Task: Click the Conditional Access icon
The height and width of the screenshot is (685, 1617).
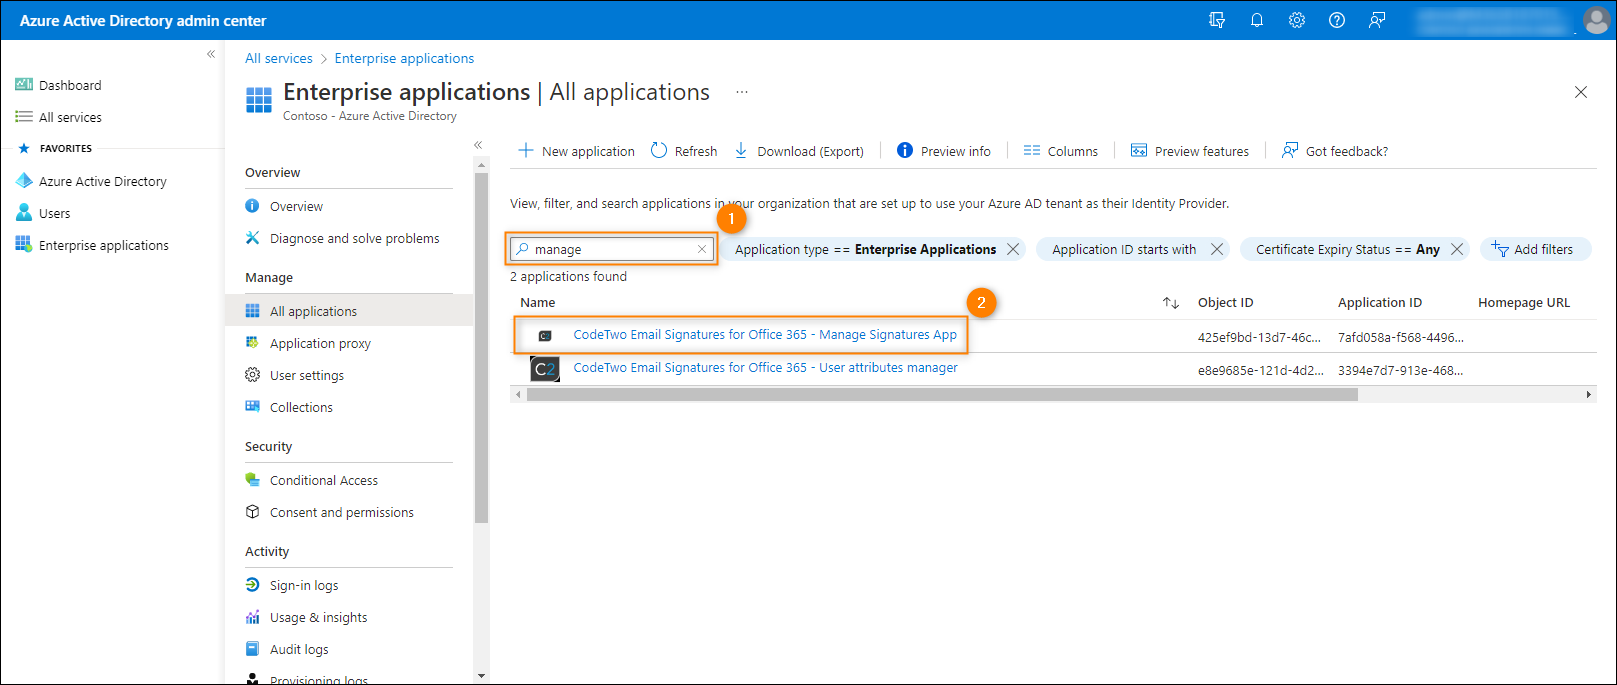Action: [252, 480]
